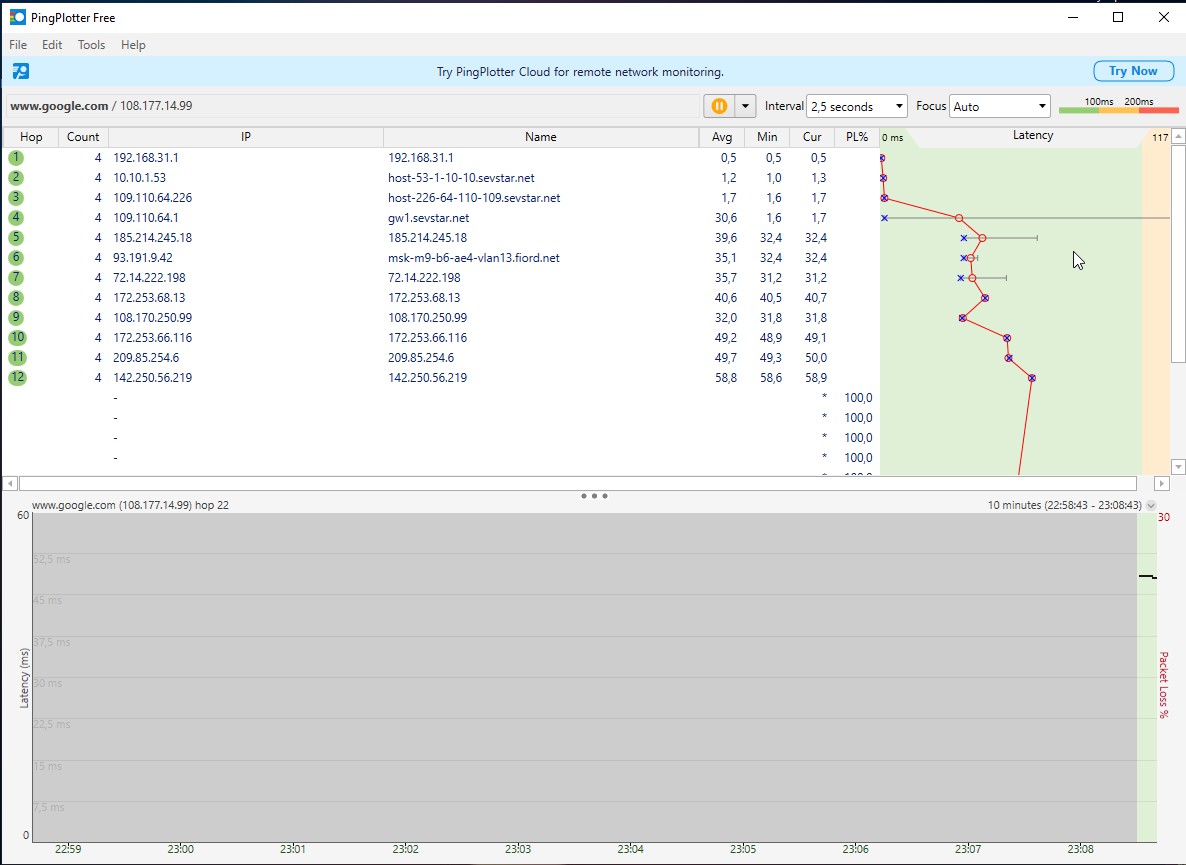The width and height of the screenshot is (1186, 865).
Task: Click the 100ms 200ms latency color scale
Action: [1118, 106]
